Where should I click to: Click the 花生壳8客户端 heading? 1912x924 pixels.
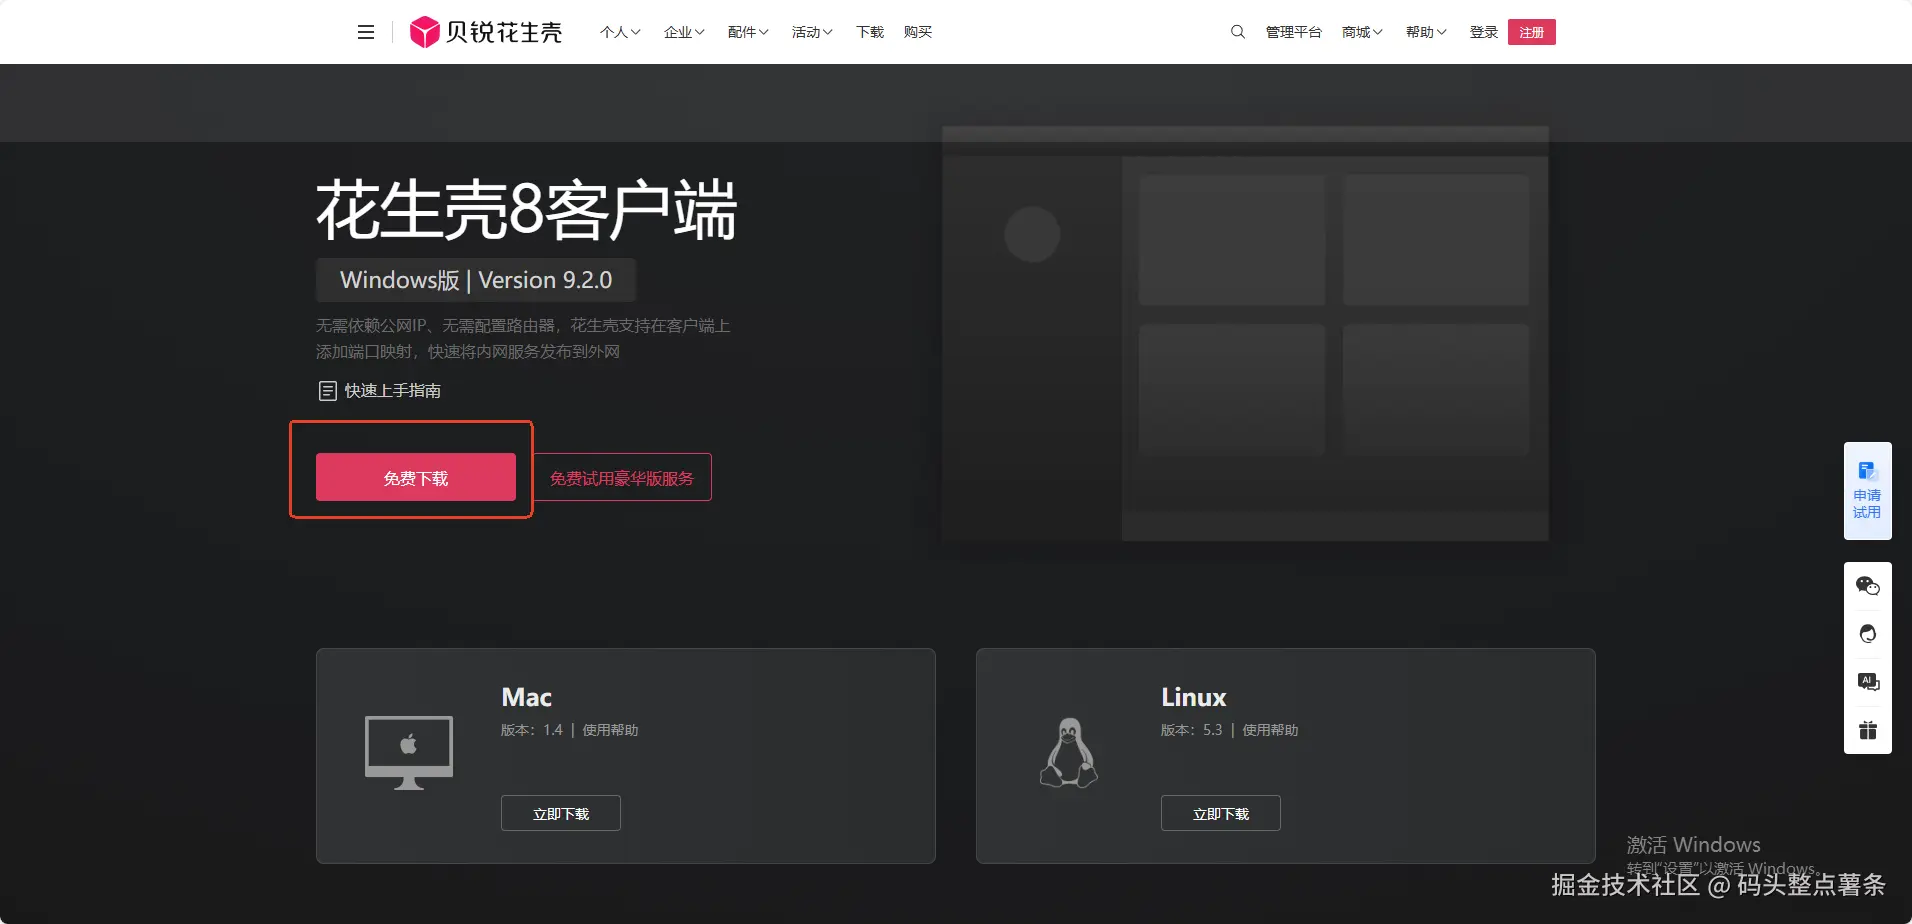click(527, 210)
